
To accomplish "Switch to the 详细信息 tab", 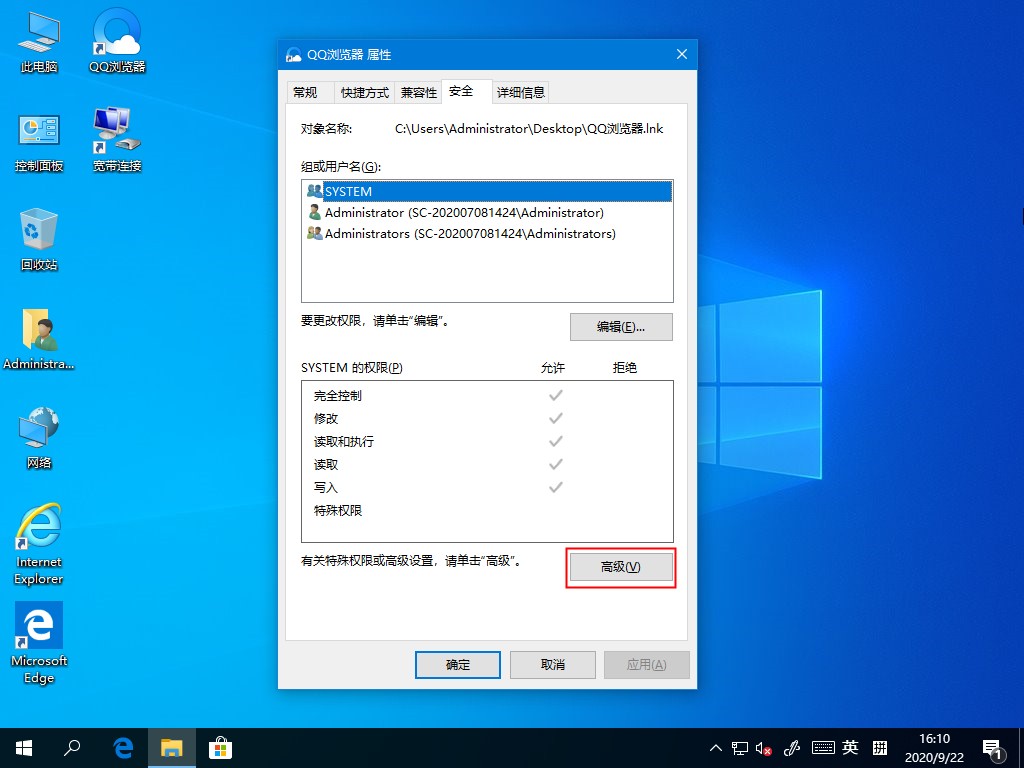I will tap(520, 91).
